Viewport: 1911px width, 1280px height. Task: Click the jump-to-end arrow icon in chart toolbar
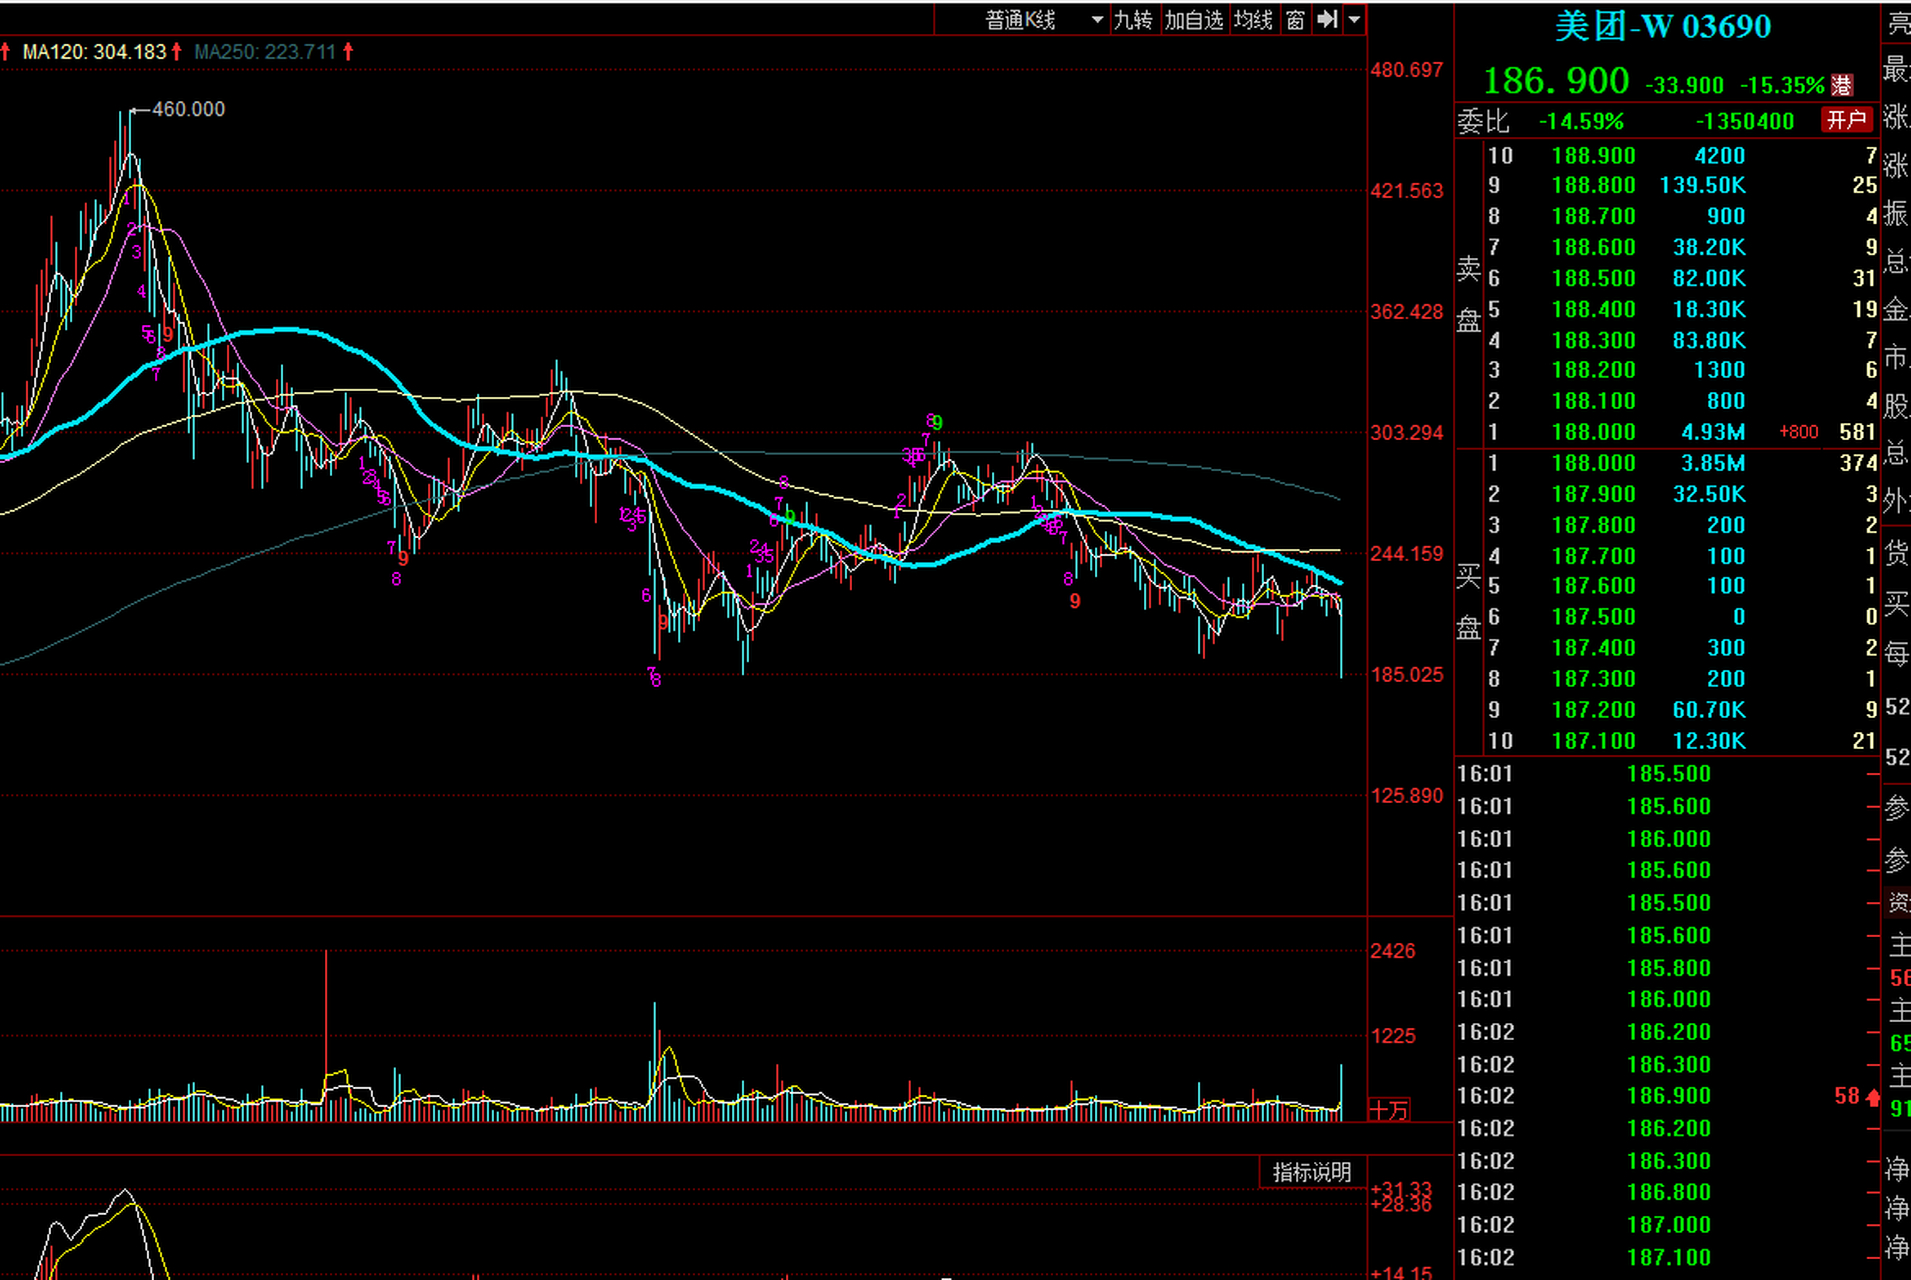pyautogui.click(x=1326, y=20)
